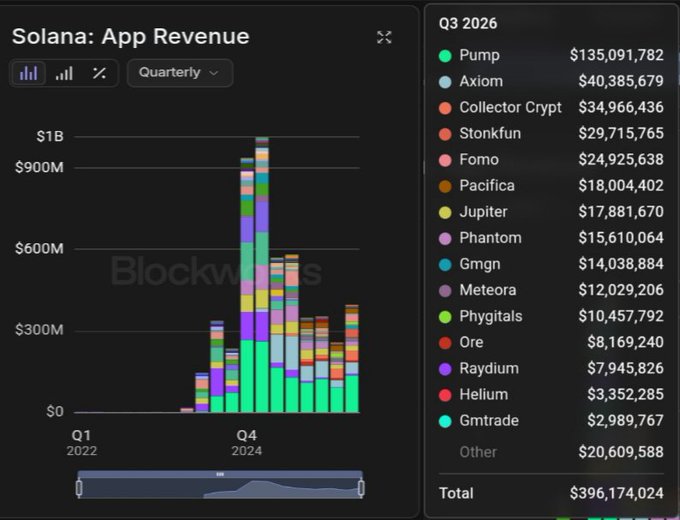Click the Phantom label
This screenshot has height=520, width=680.
(490, 238)
